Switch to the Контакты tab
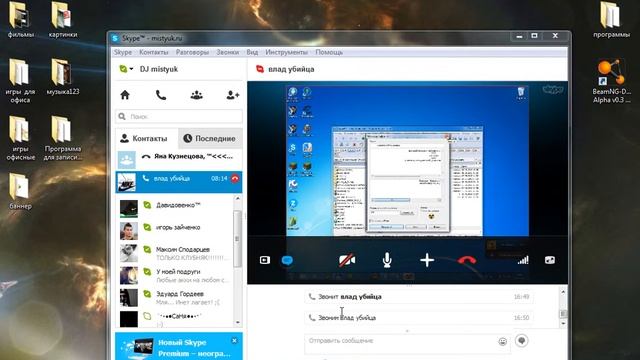 pos(147,138)
